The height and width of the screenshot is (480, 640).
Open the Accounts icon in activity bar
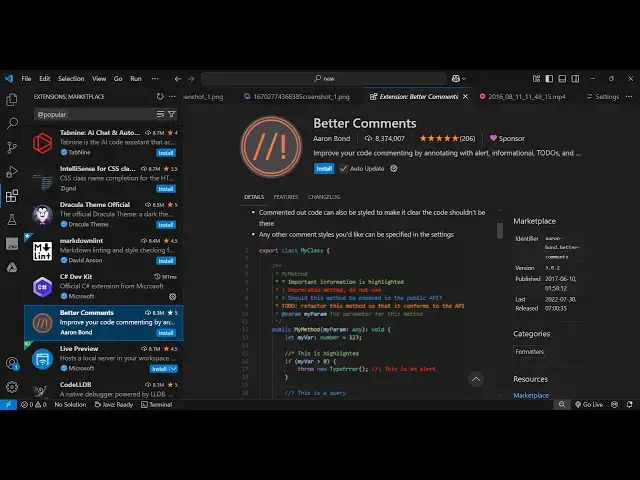coord(12,363)
